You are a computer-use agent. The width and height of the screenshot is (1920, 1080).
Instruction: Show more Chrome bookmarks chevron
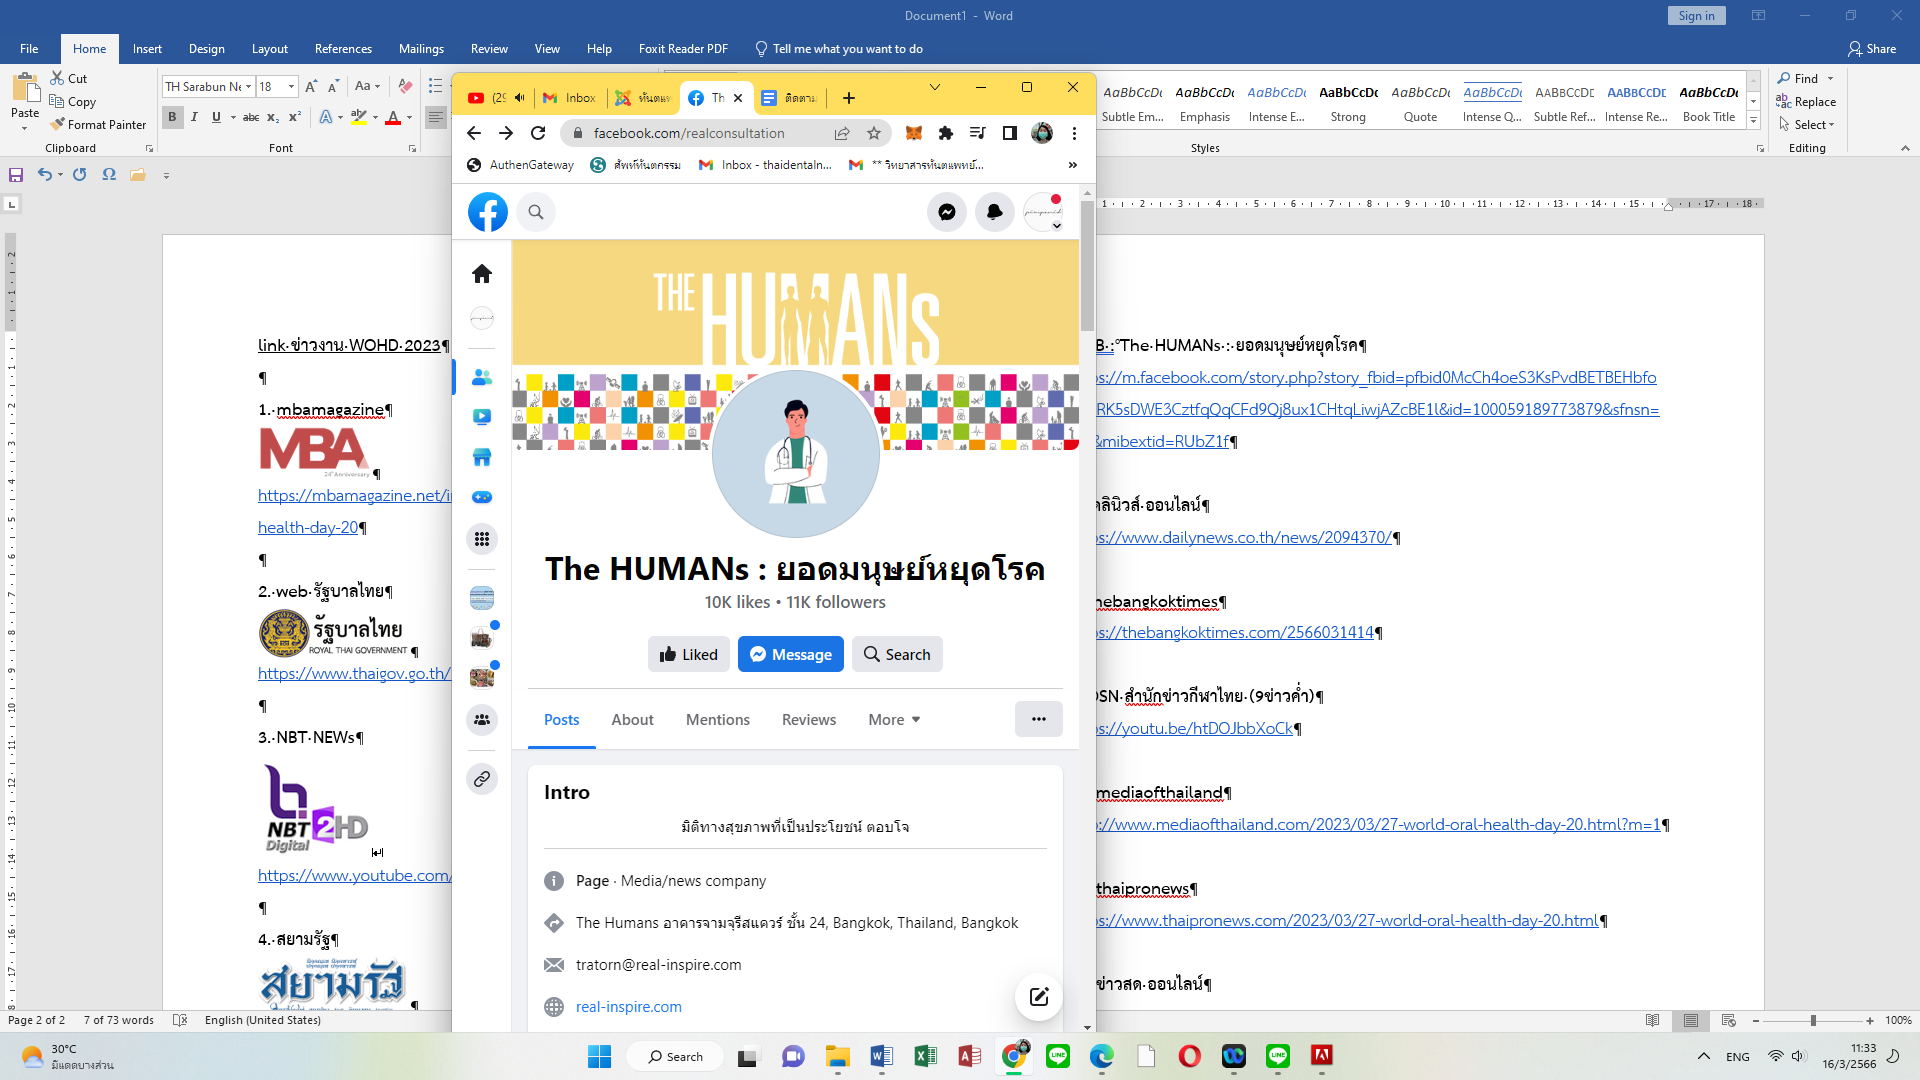pos(1073,165)
